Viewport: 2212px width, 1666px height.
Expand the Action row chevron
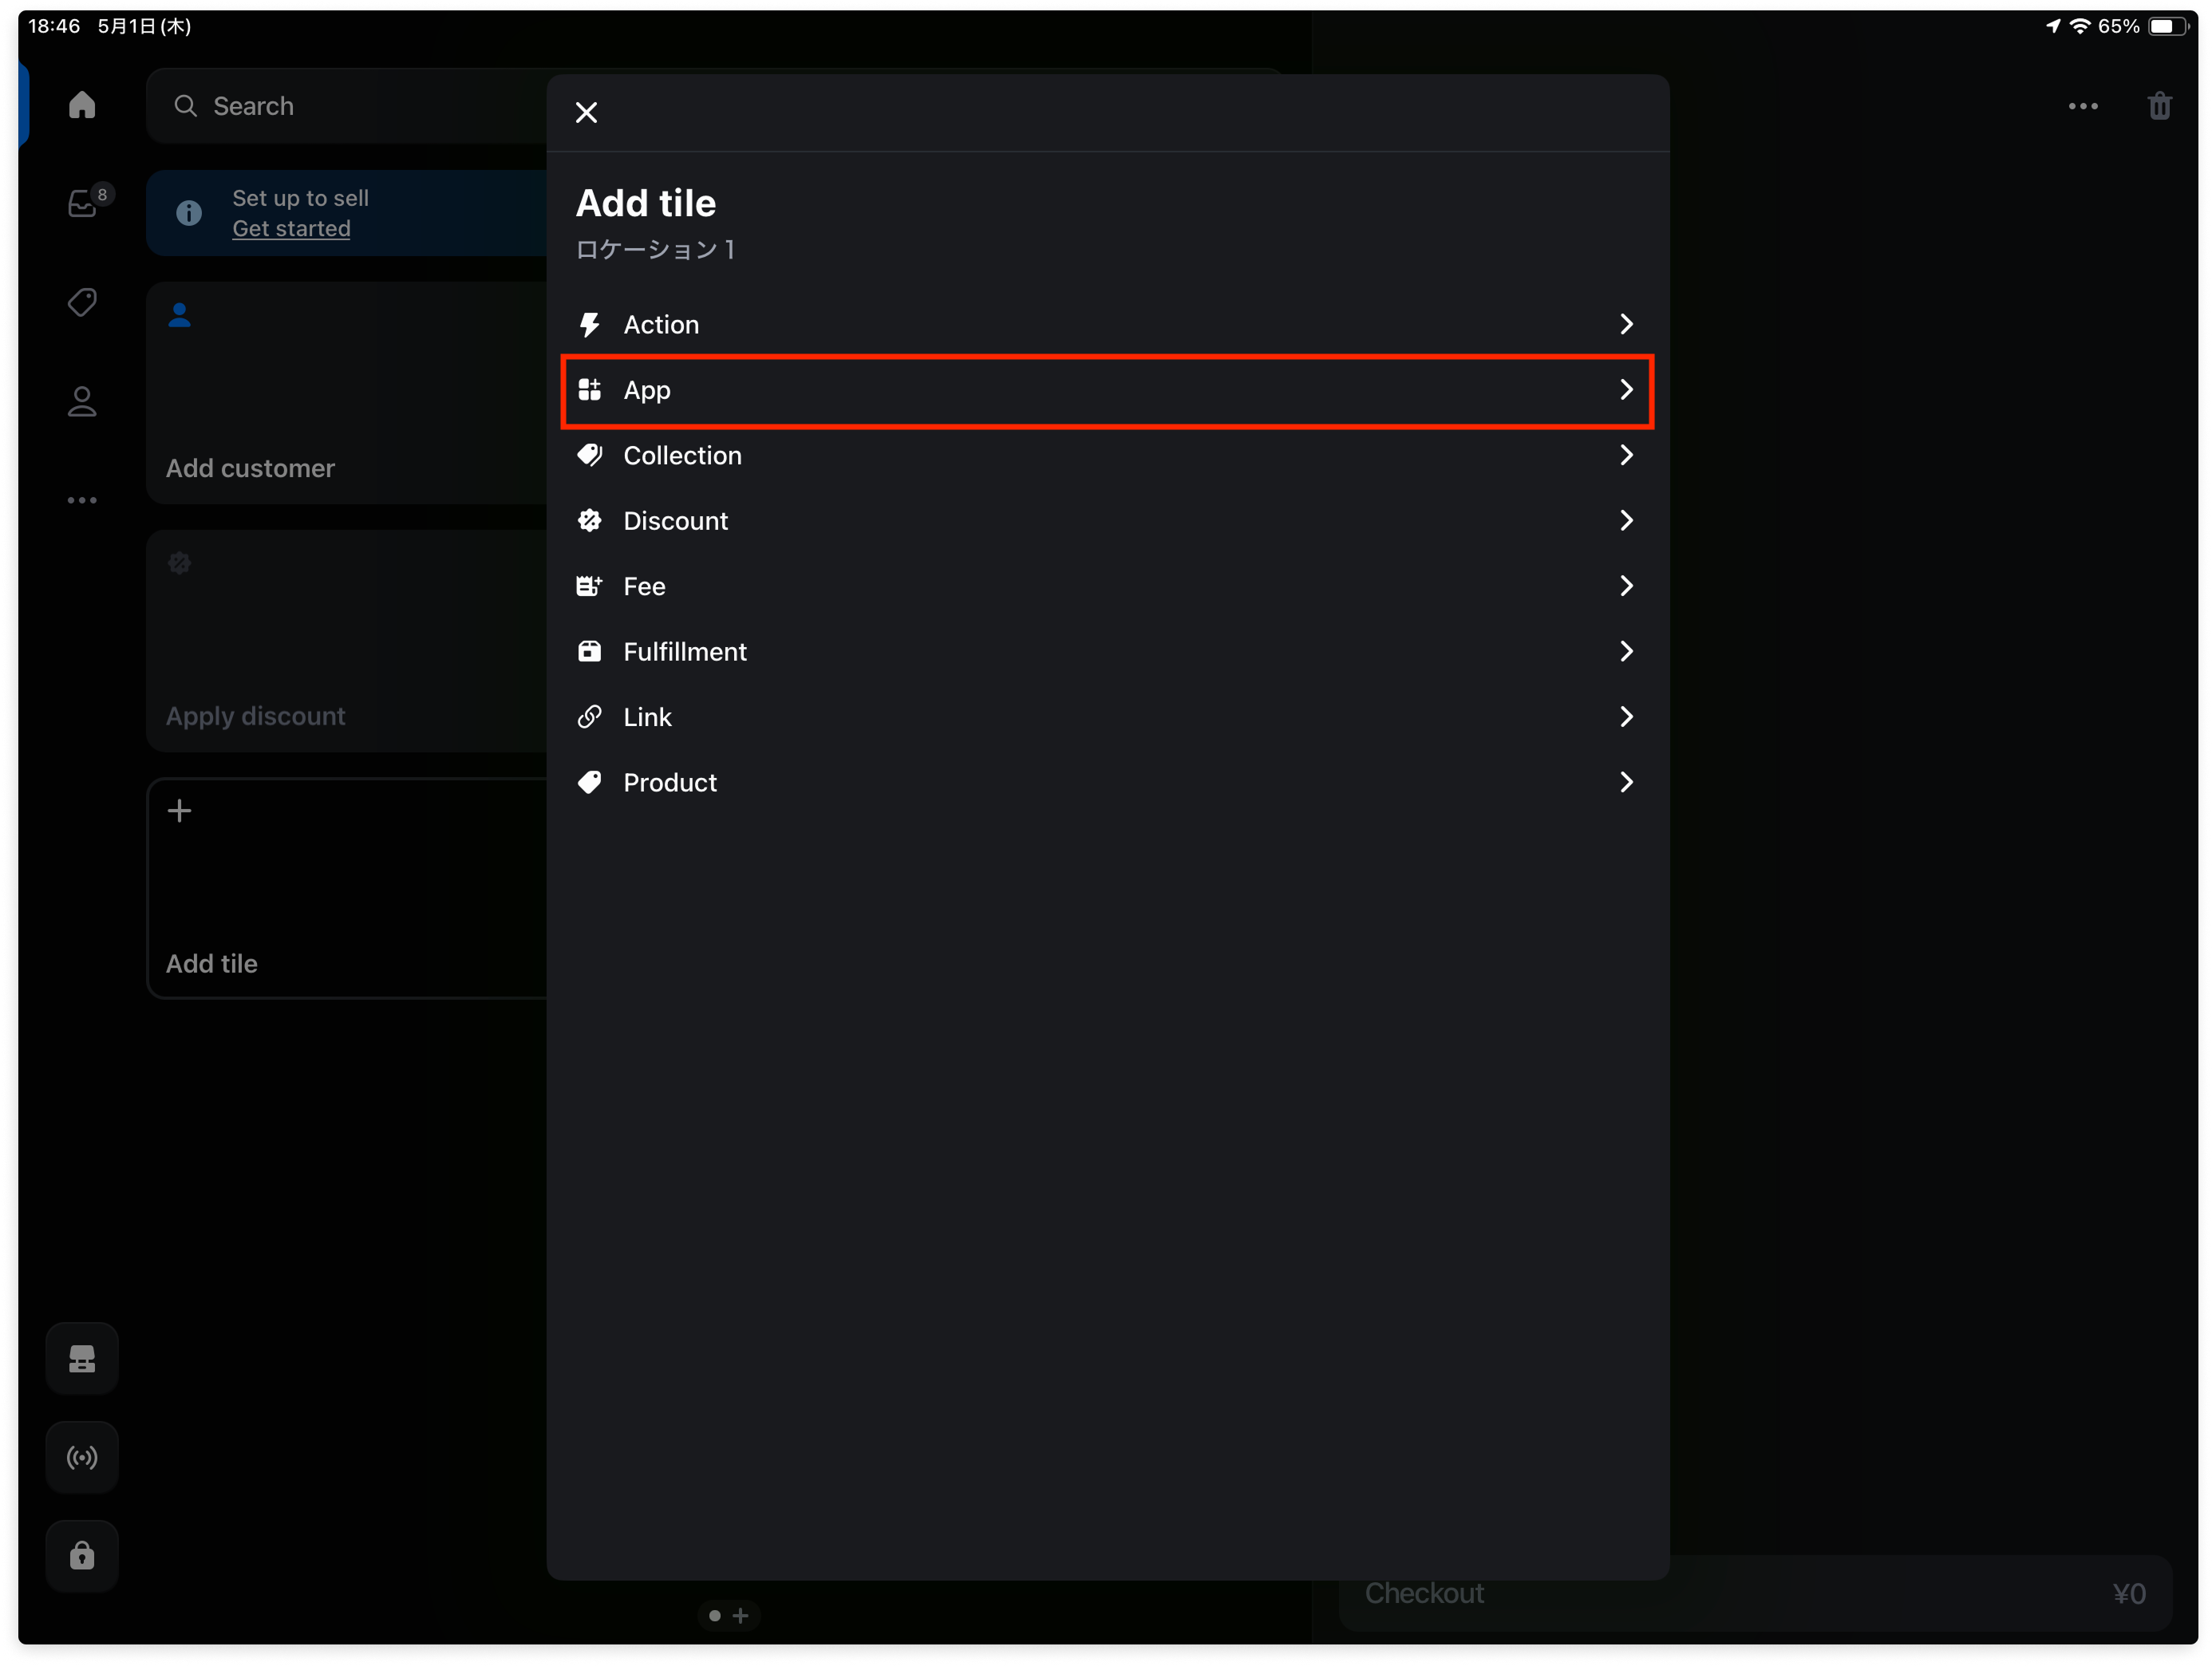(1627, 324)
